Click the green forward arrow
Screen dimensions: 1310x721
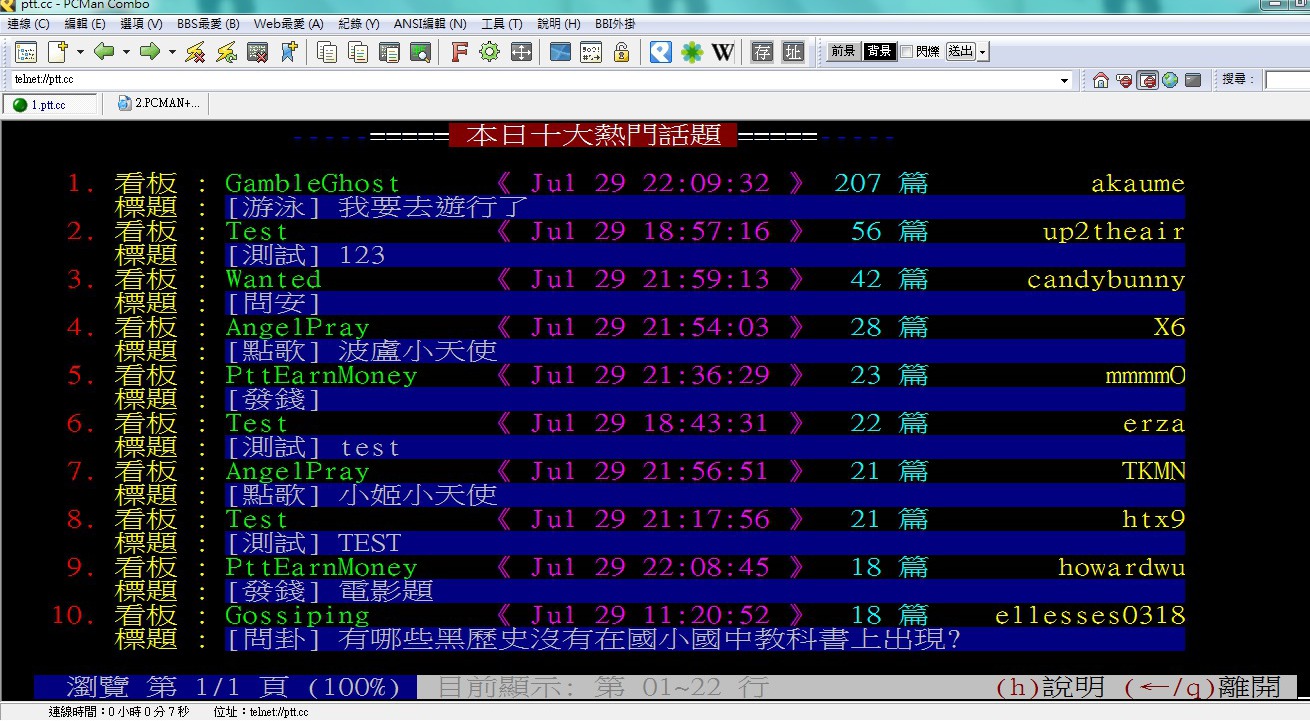point(150,52)
